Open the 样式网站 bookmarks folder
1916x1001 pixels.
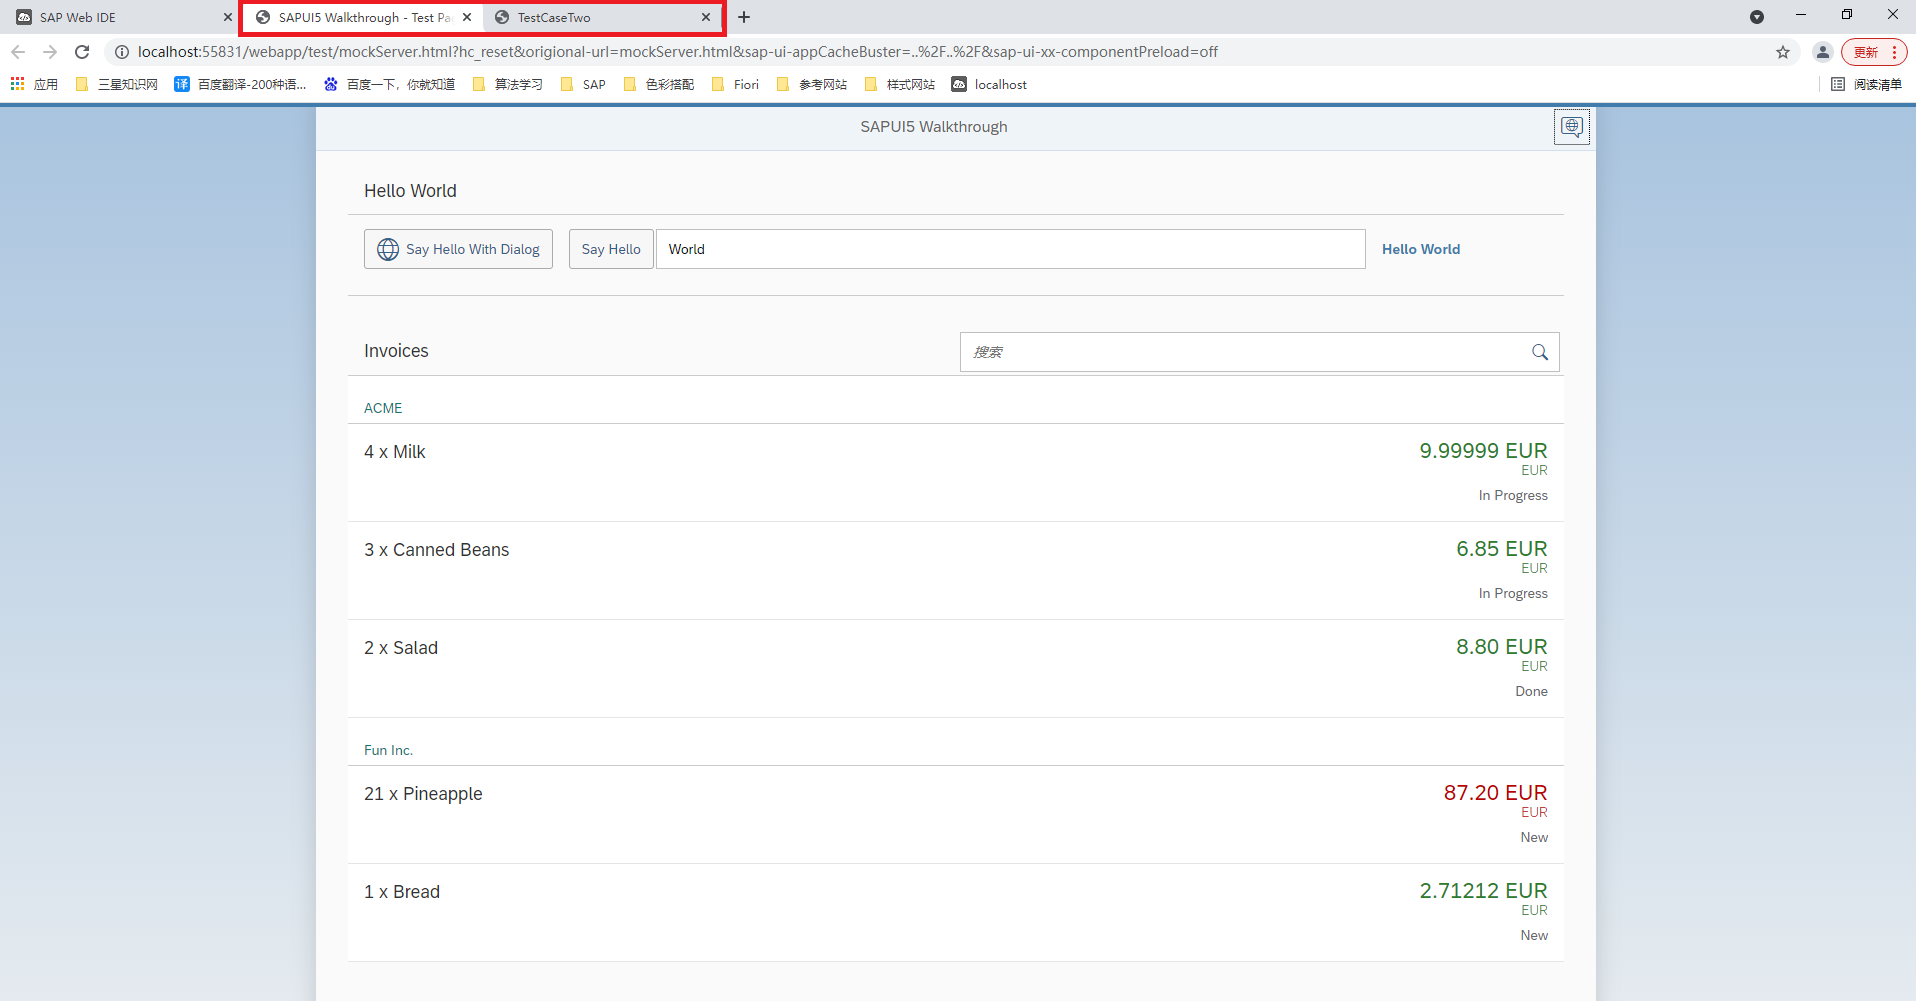(x=899, y=85)
